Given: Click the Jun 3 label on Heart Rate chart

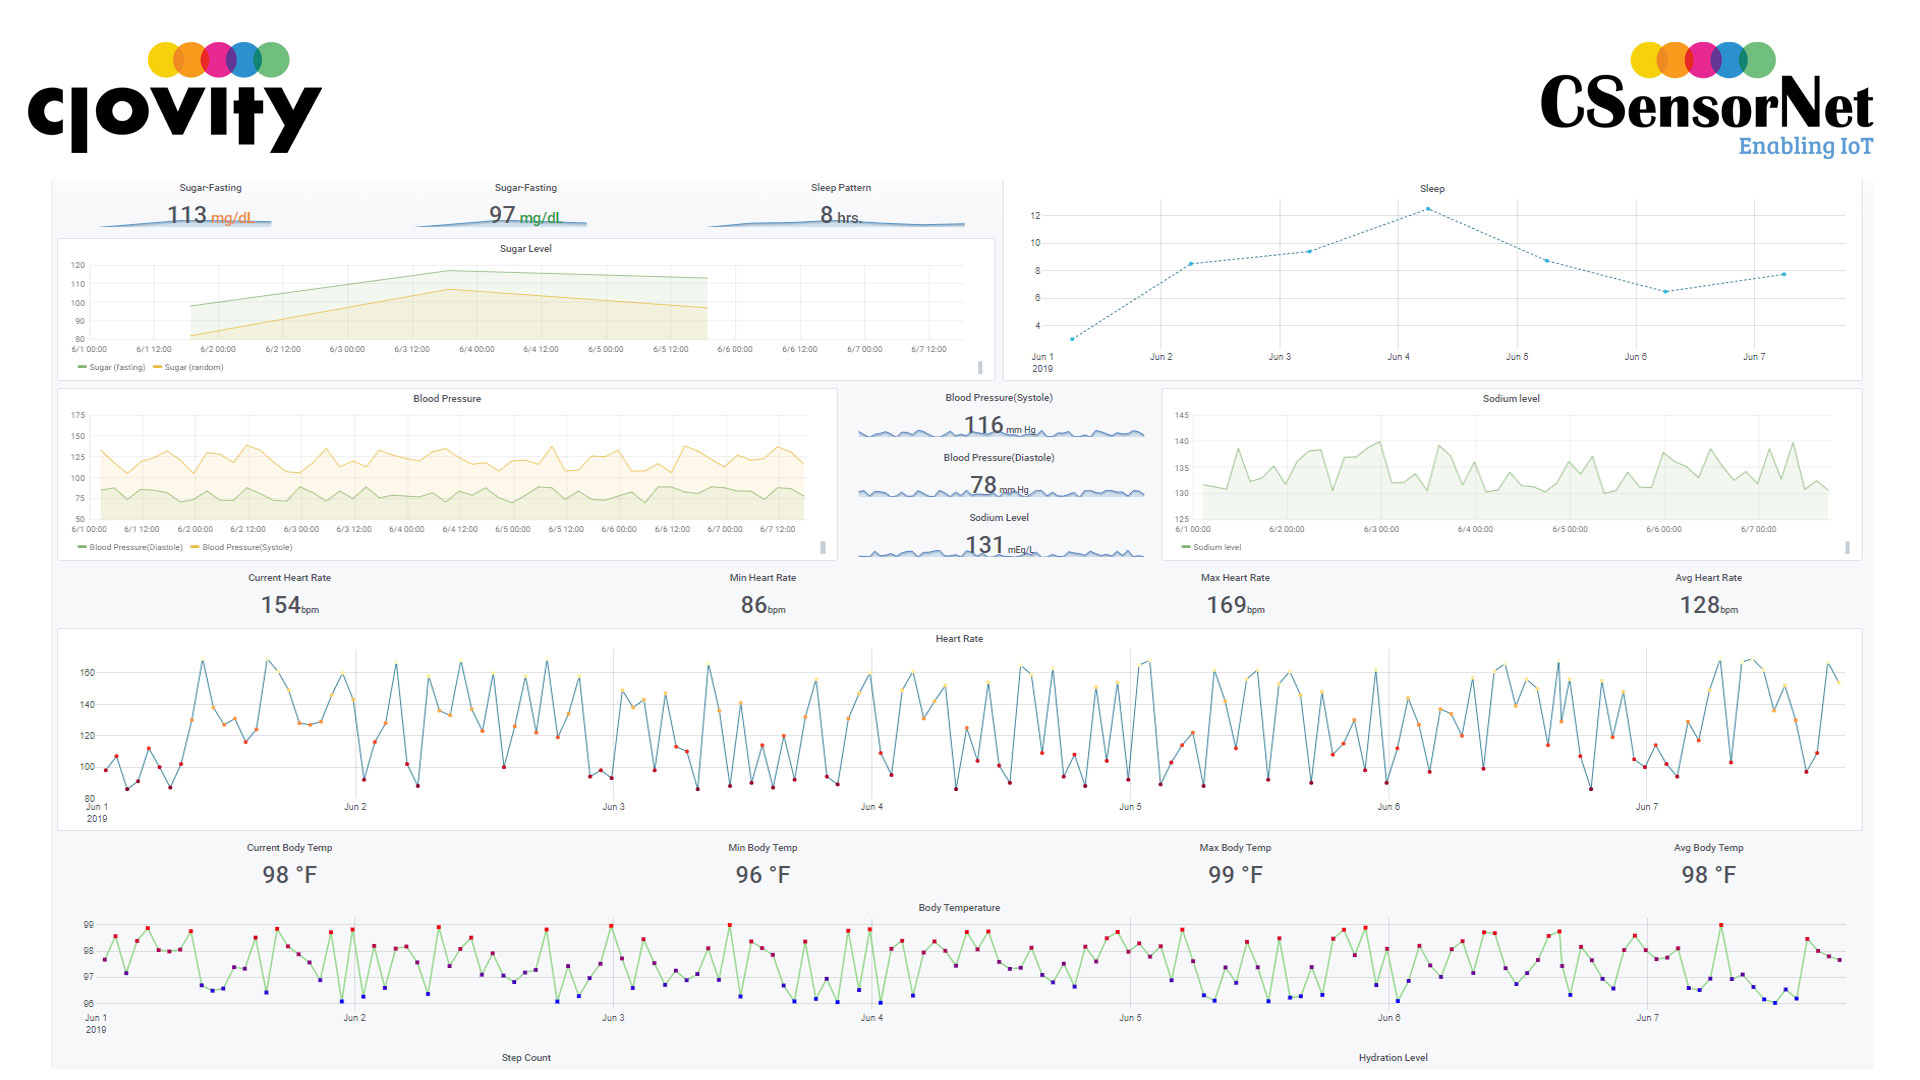Looking at the screenshot, I should tap(613, 807).
